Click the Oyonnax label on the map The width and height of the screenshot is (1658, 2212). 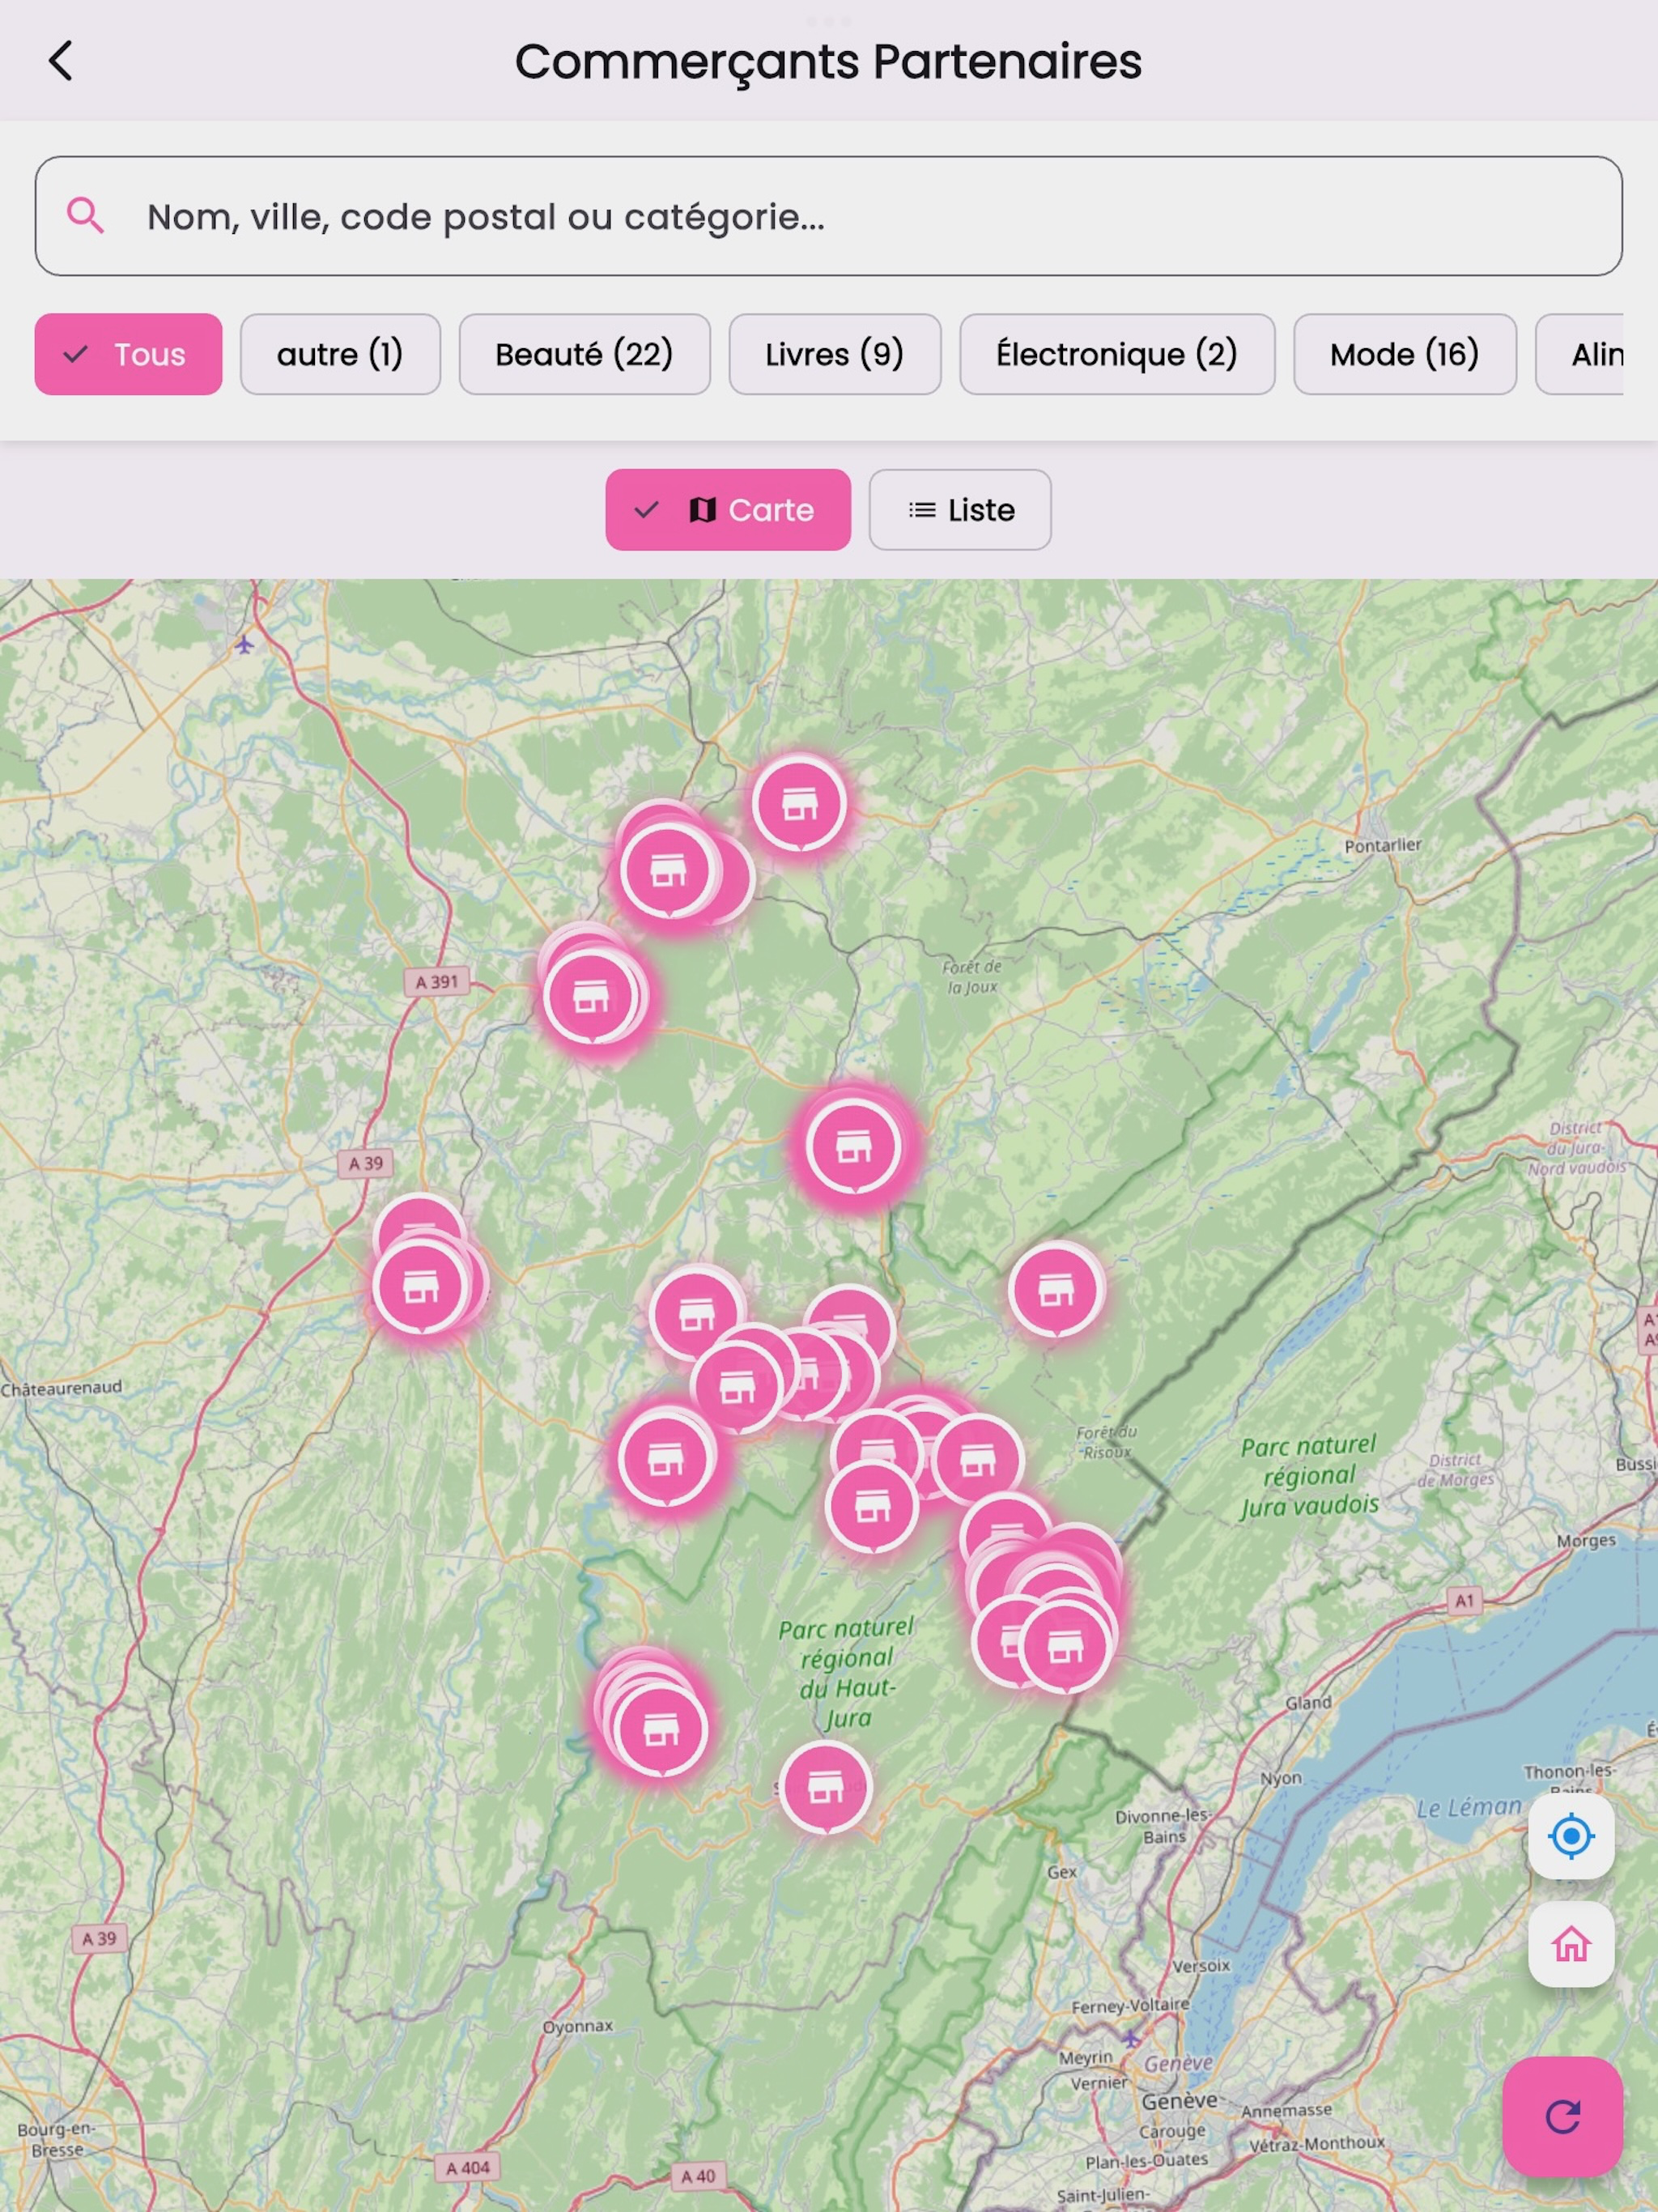point(577,2026)
